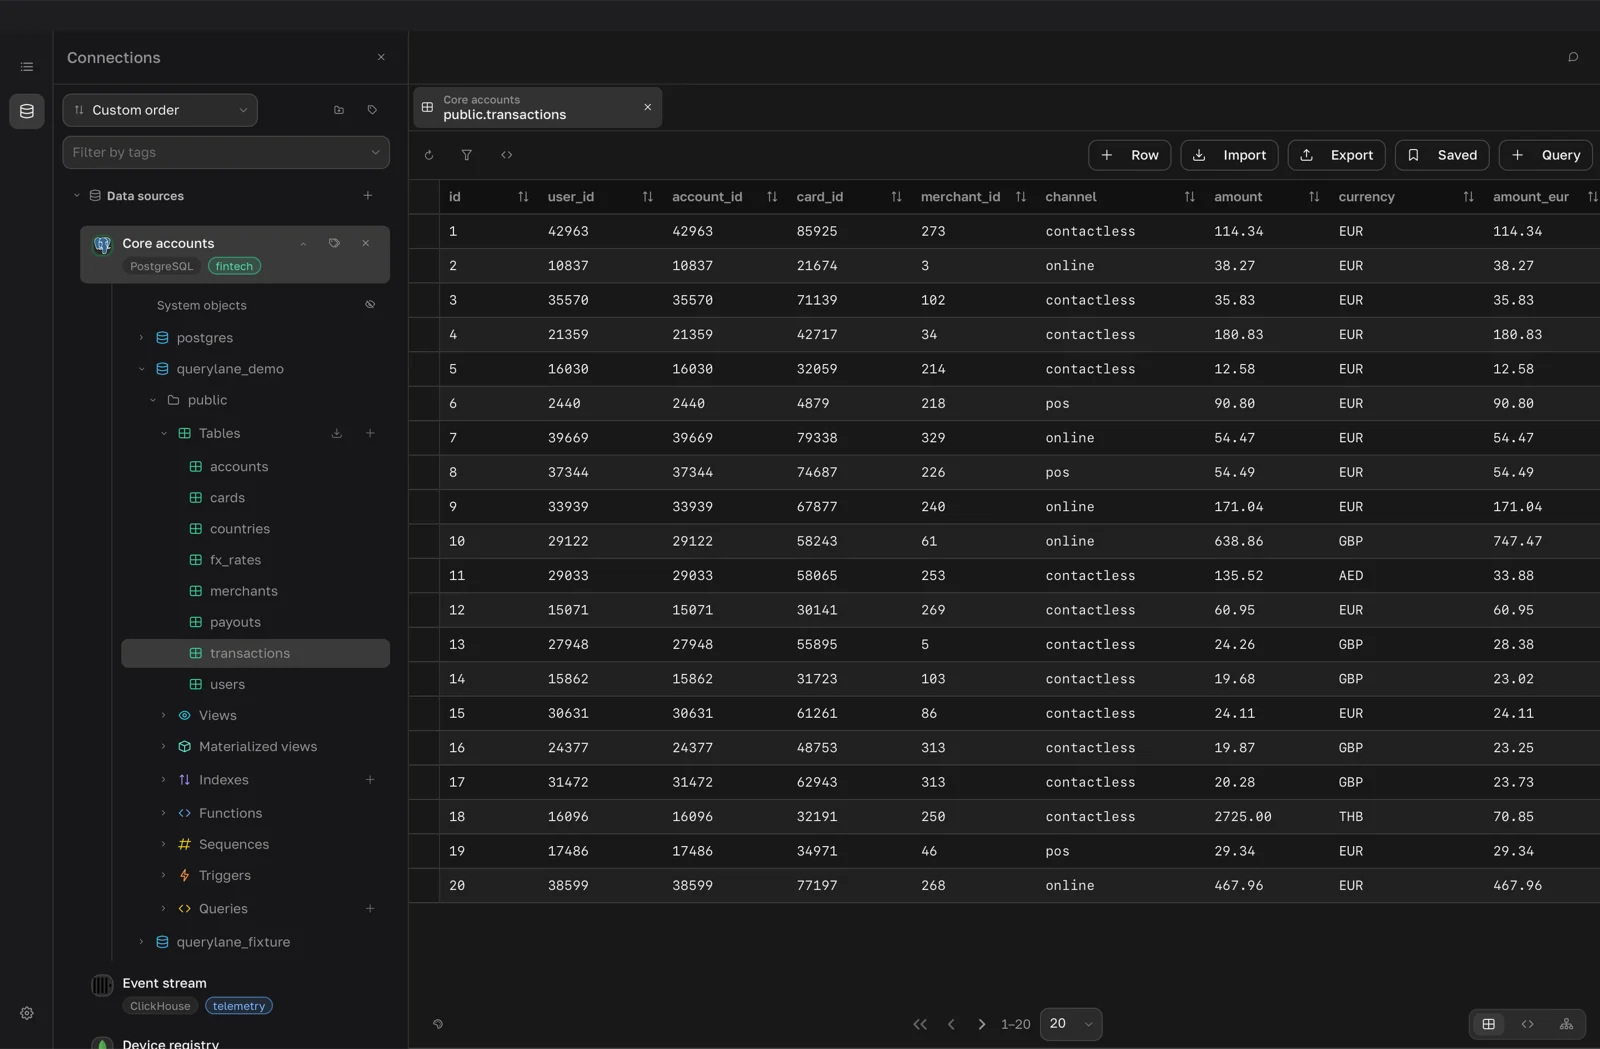Click the Import button
The image size is (1600, 1049).
pyautogui.click(x=1230, y=155)
